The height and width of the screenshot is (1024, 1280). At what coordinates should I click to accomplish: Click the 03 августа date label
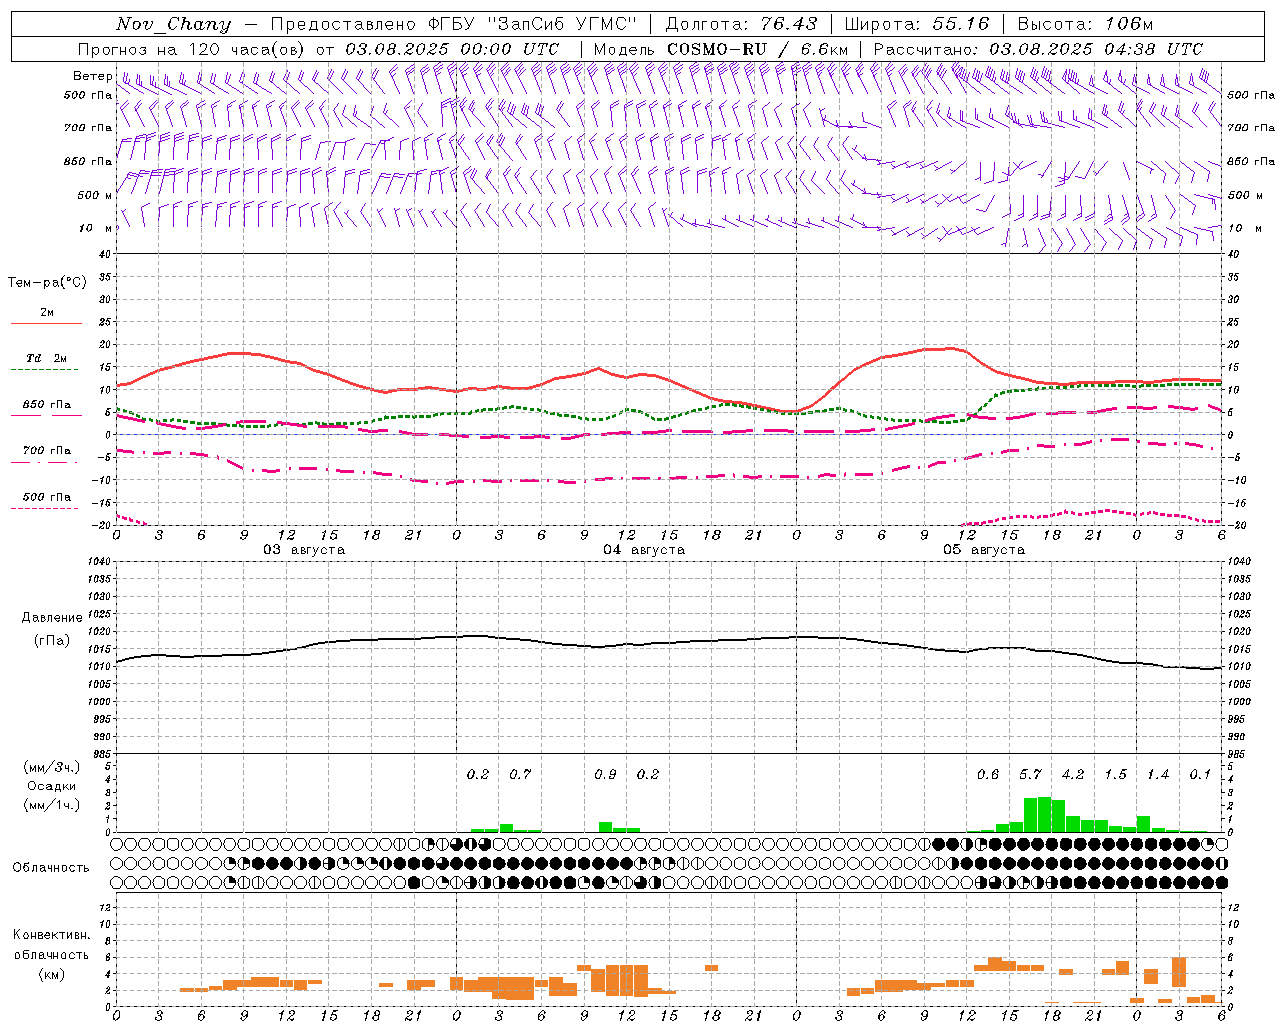[304, 550]
